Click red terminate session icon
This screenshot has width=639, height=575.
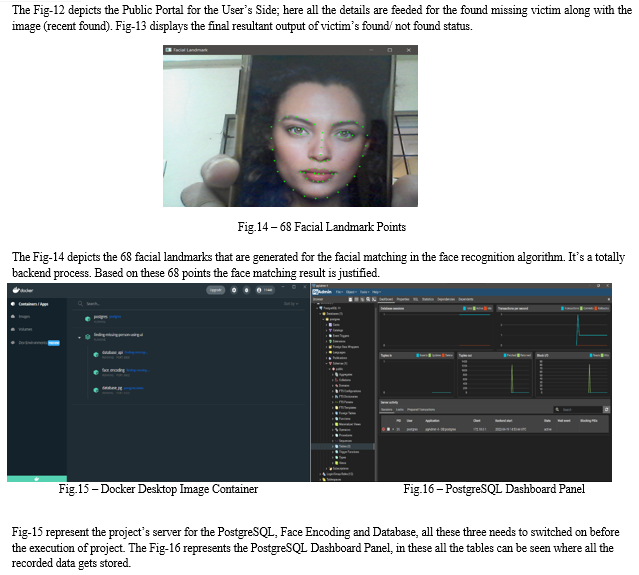(x=383, y=430)
